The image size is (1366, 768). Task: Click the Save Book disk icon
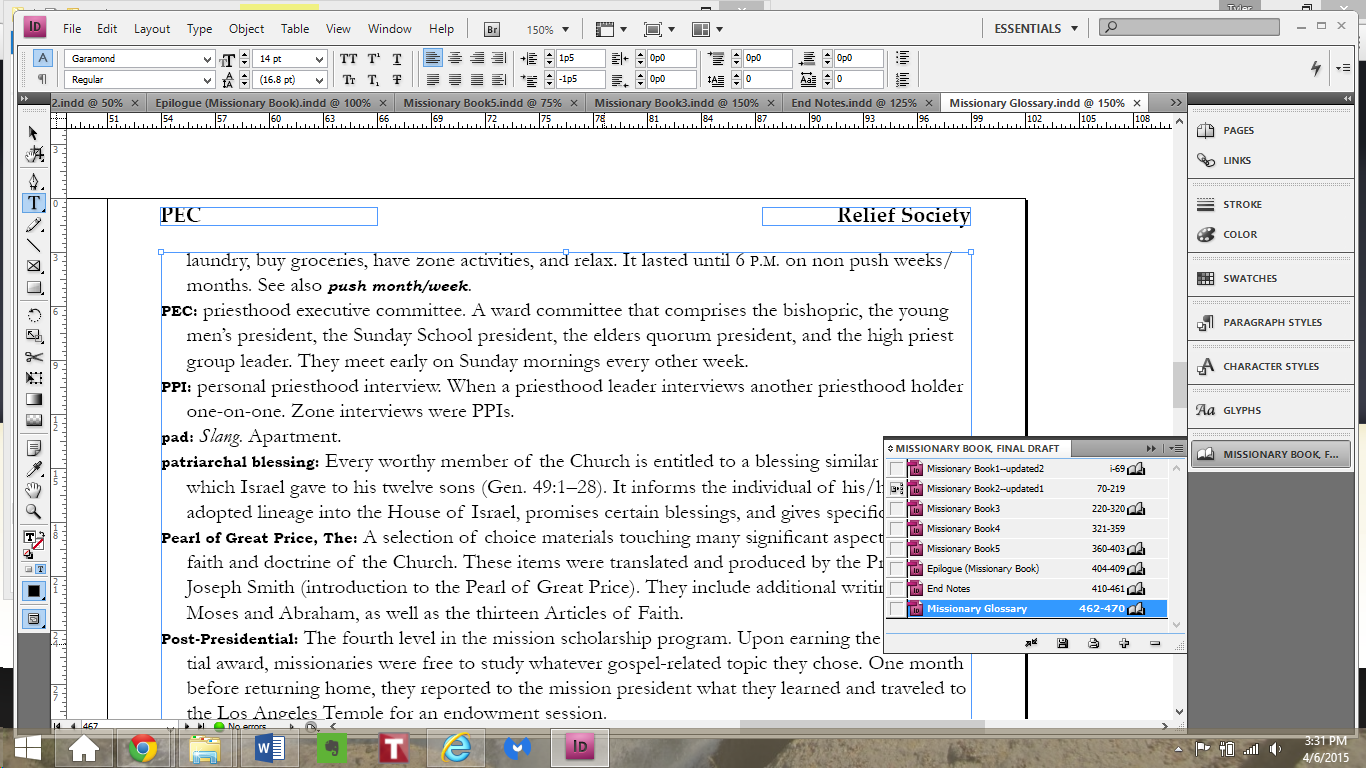pyautogui.click(x=1062, y=644)
